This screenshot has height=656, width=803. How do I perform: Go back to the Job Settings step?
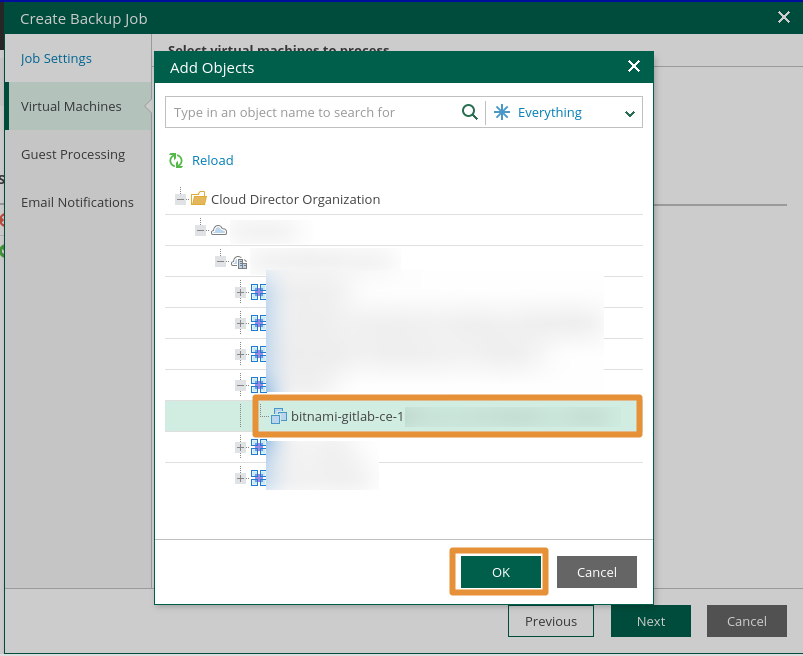point(55,58)
